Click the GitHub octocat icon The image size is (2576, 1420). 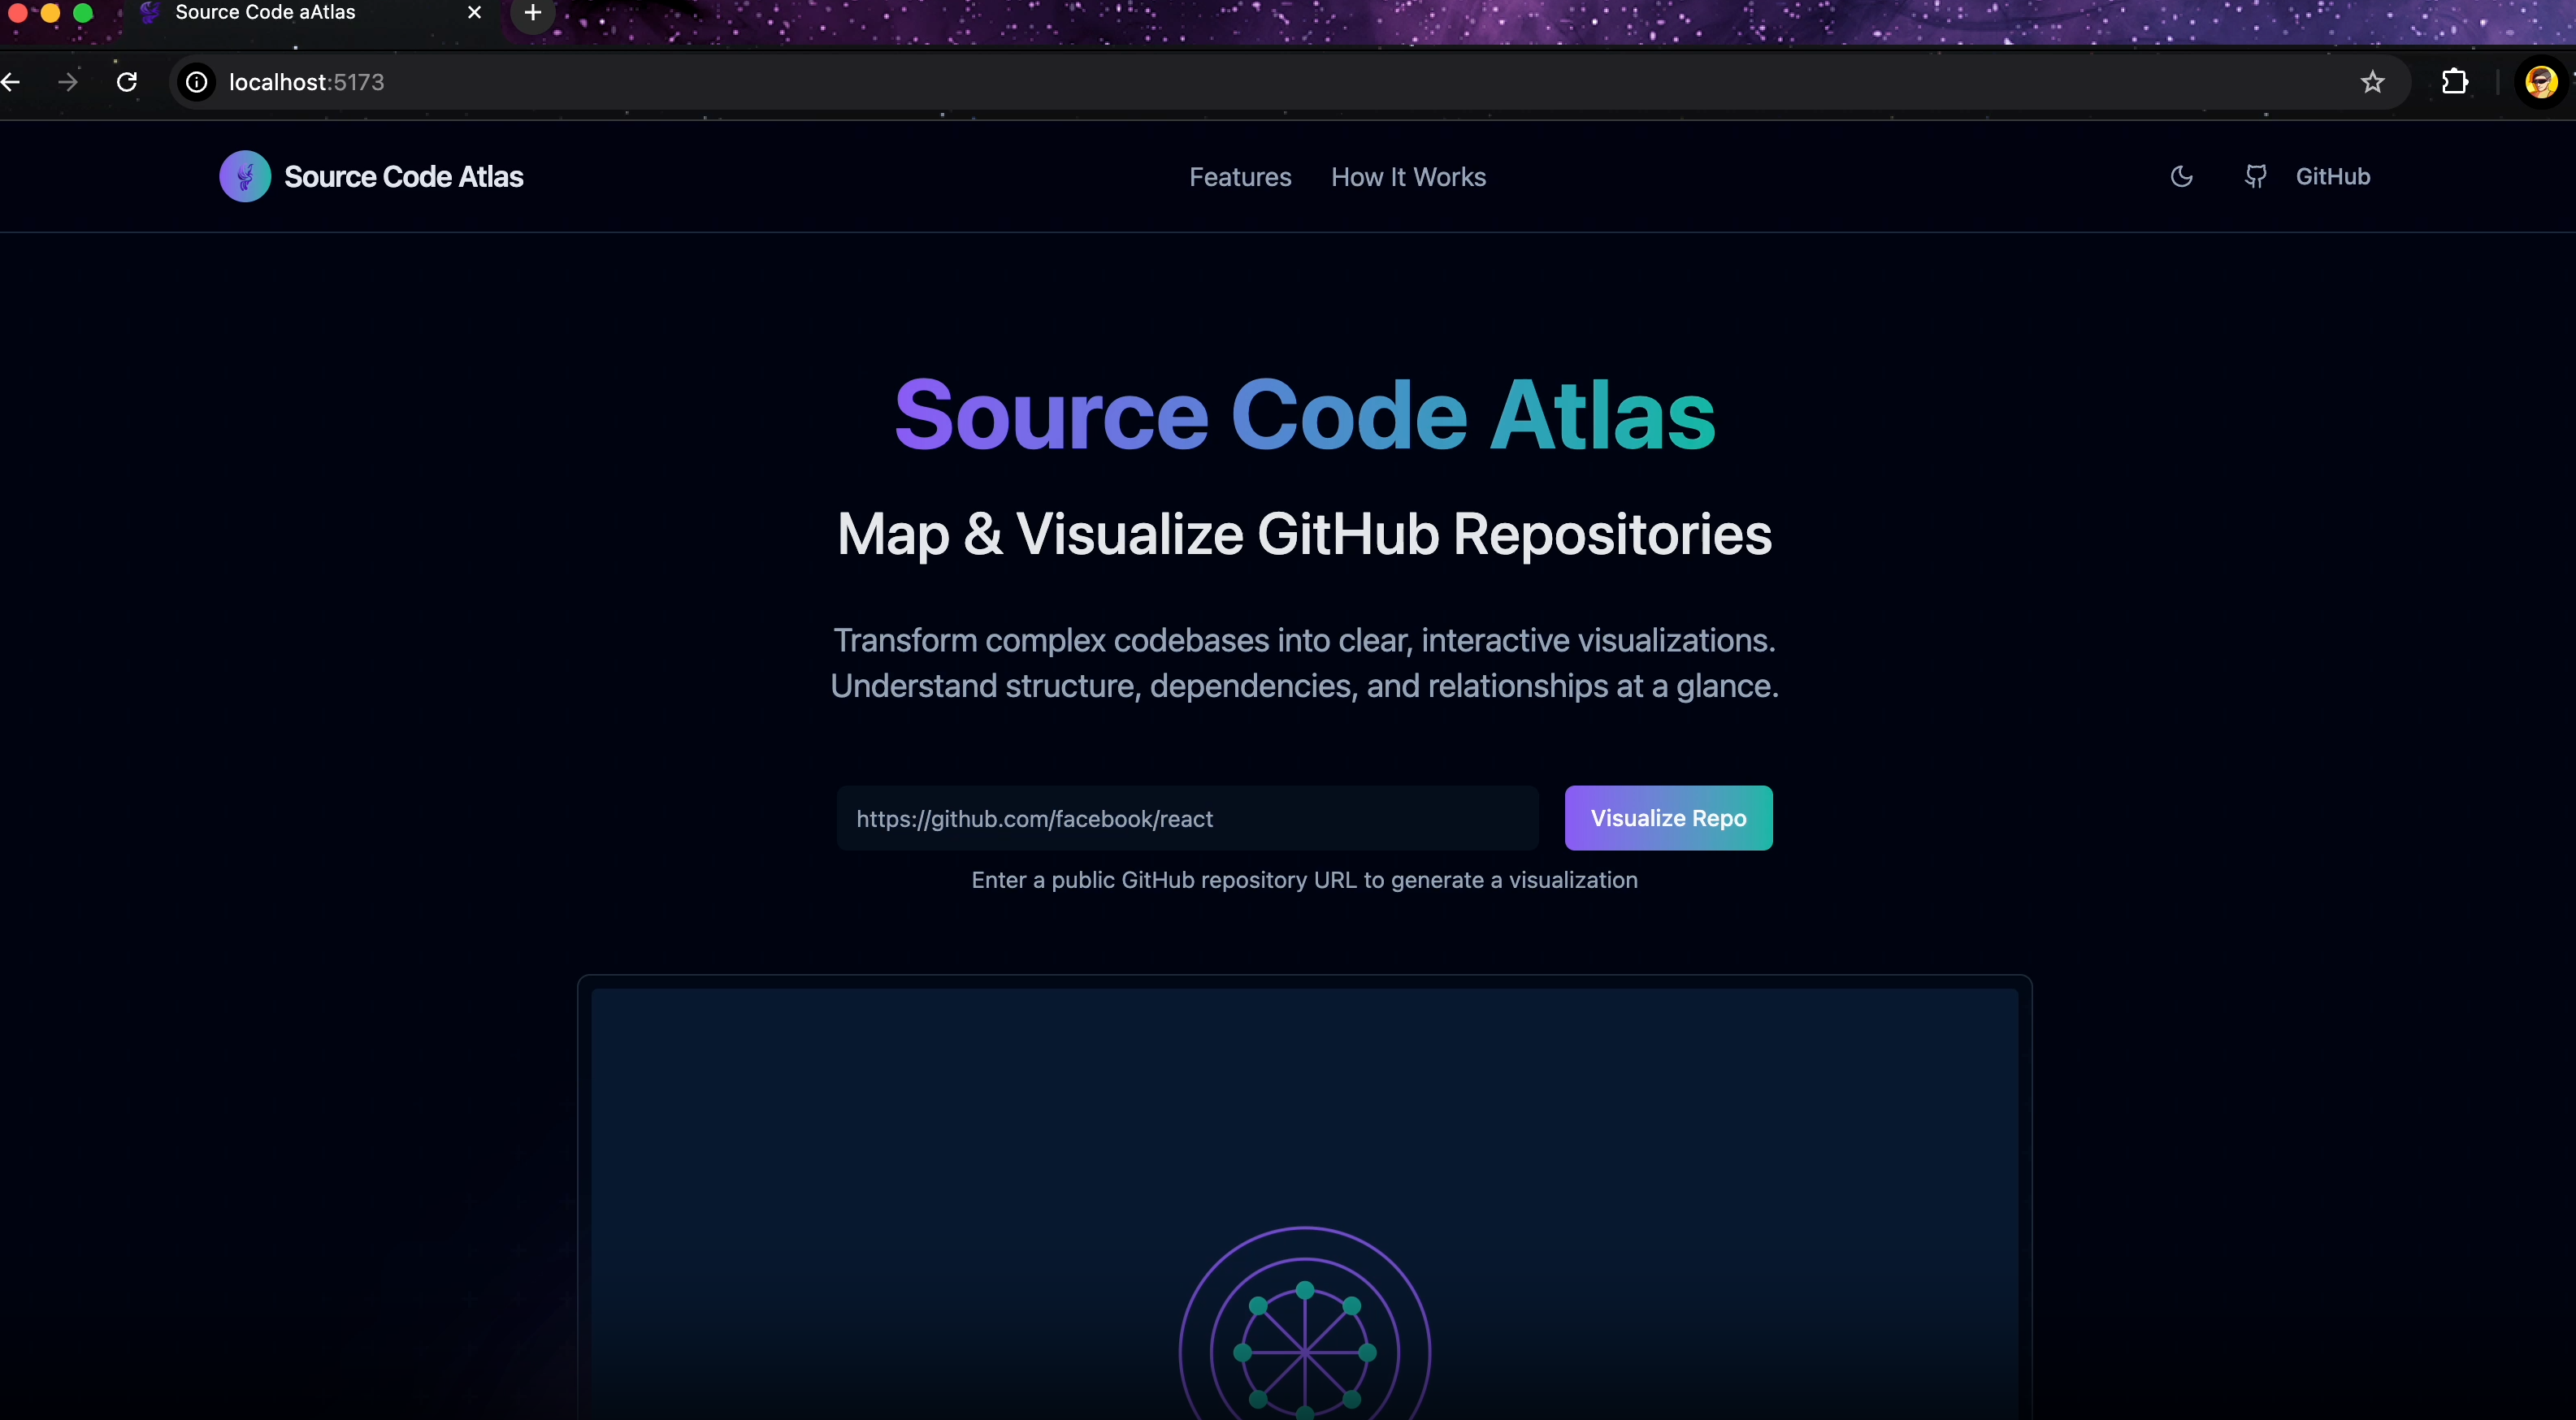coord(2255,177)
